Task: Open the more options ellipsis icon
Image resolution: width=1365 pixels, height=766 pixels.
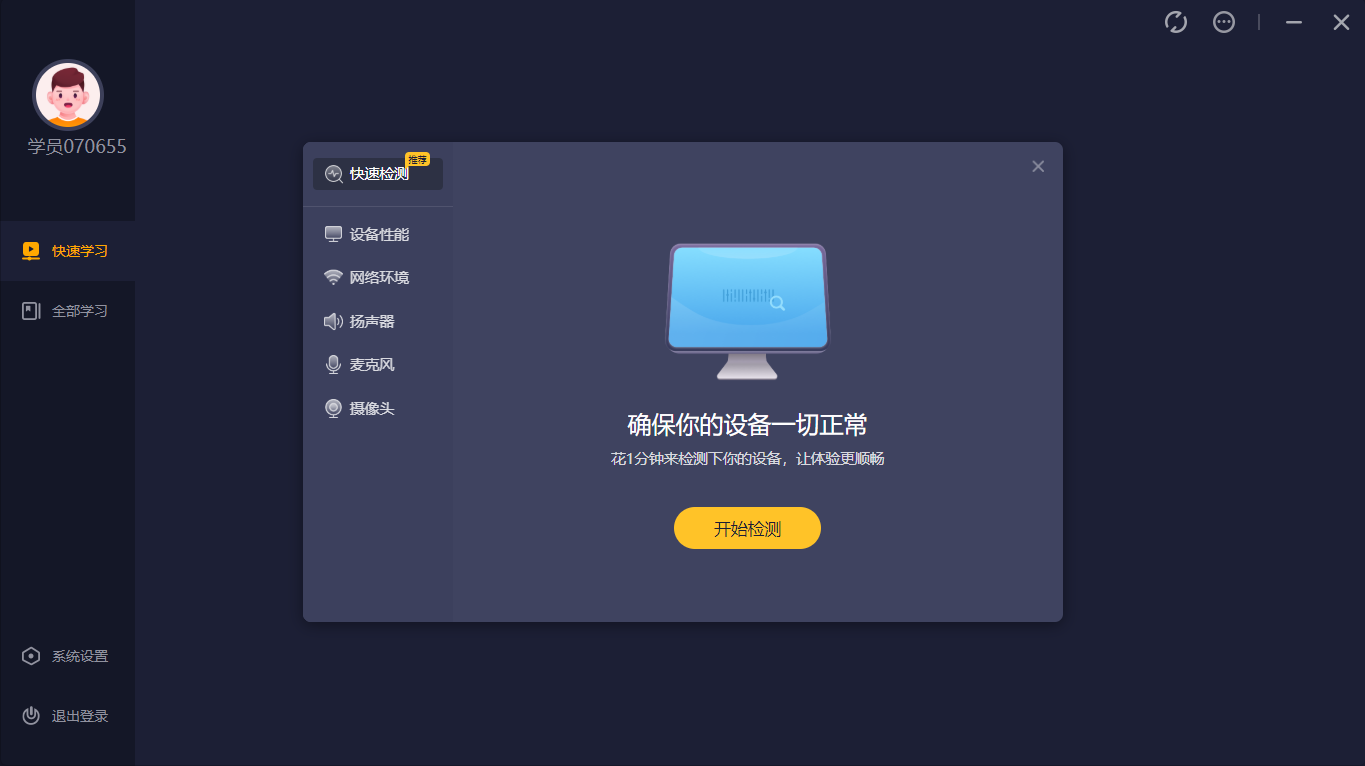Action: (x=1224, y=22)
